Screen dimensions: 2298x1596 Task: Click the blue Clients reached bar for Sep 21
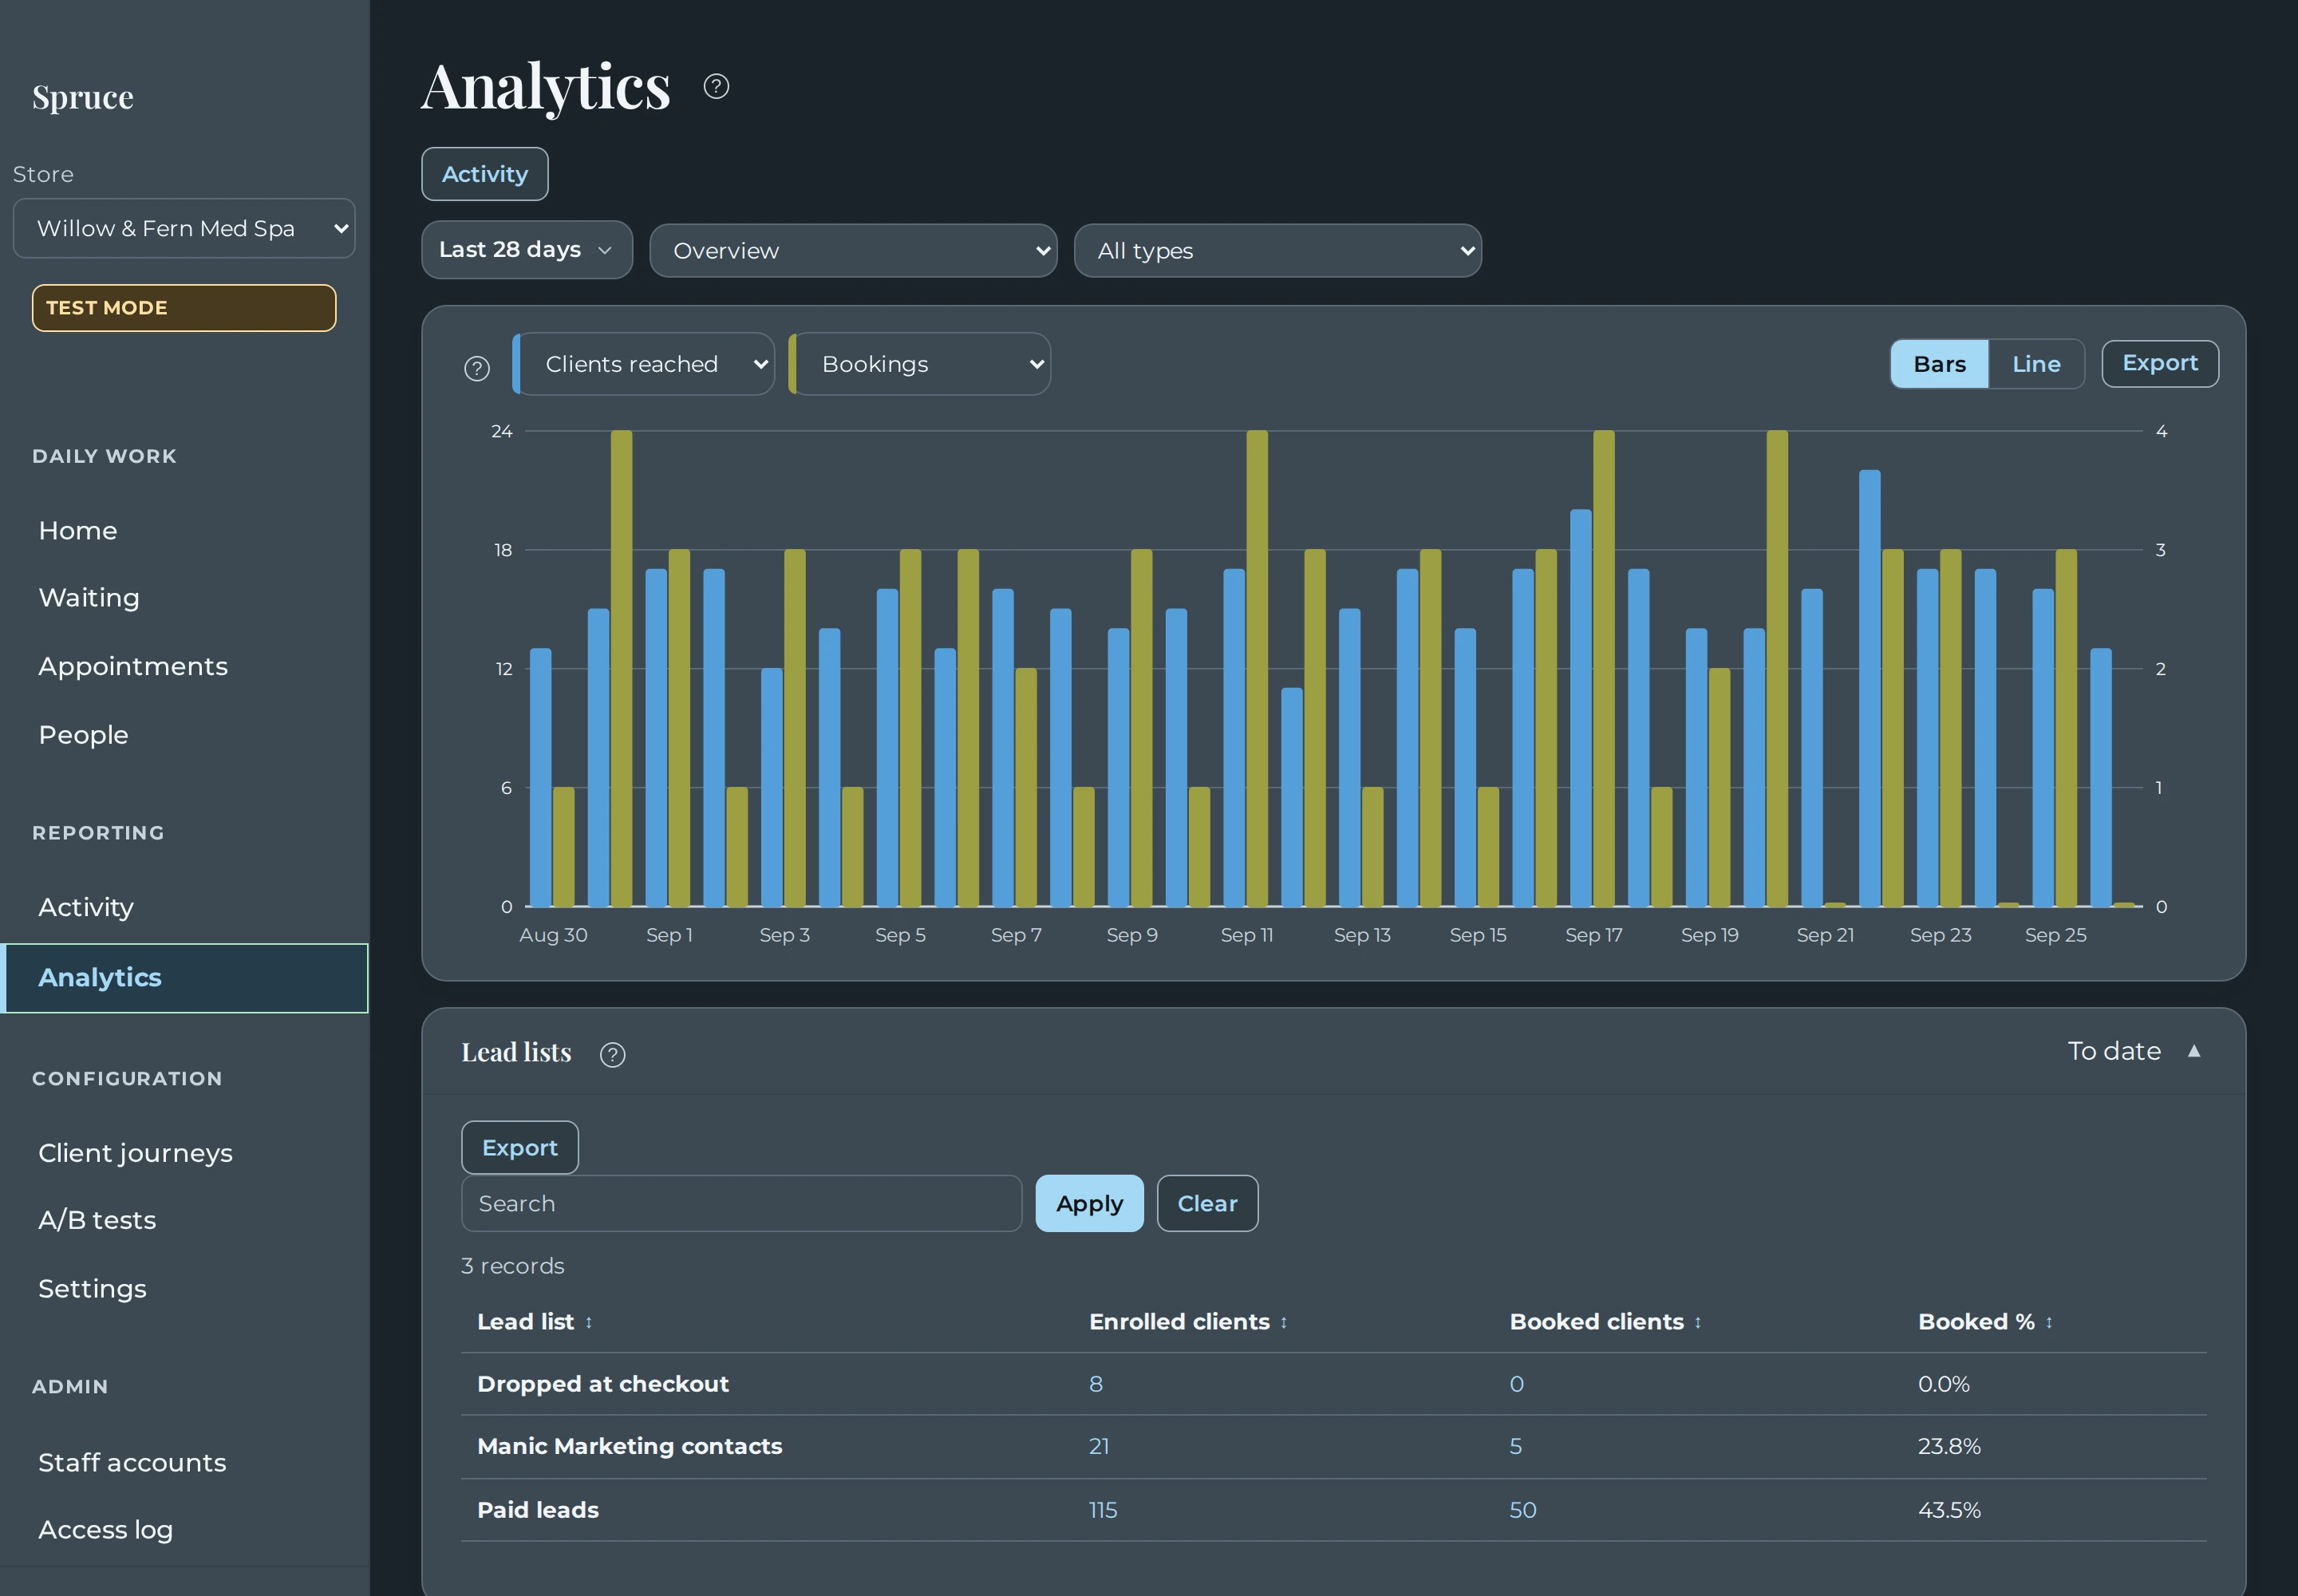point(1812,747)
